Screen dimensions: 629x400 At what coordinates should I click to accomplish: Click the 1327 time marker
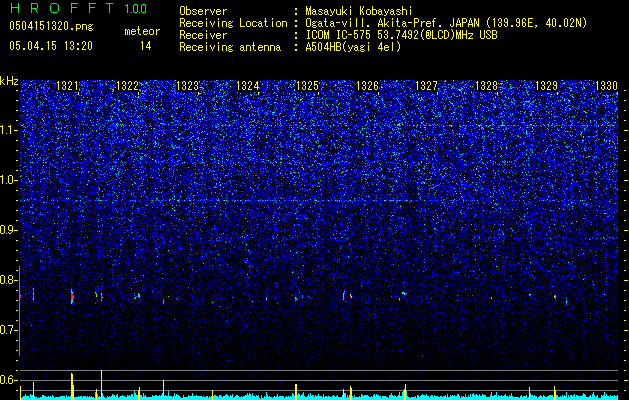(426, 86)
